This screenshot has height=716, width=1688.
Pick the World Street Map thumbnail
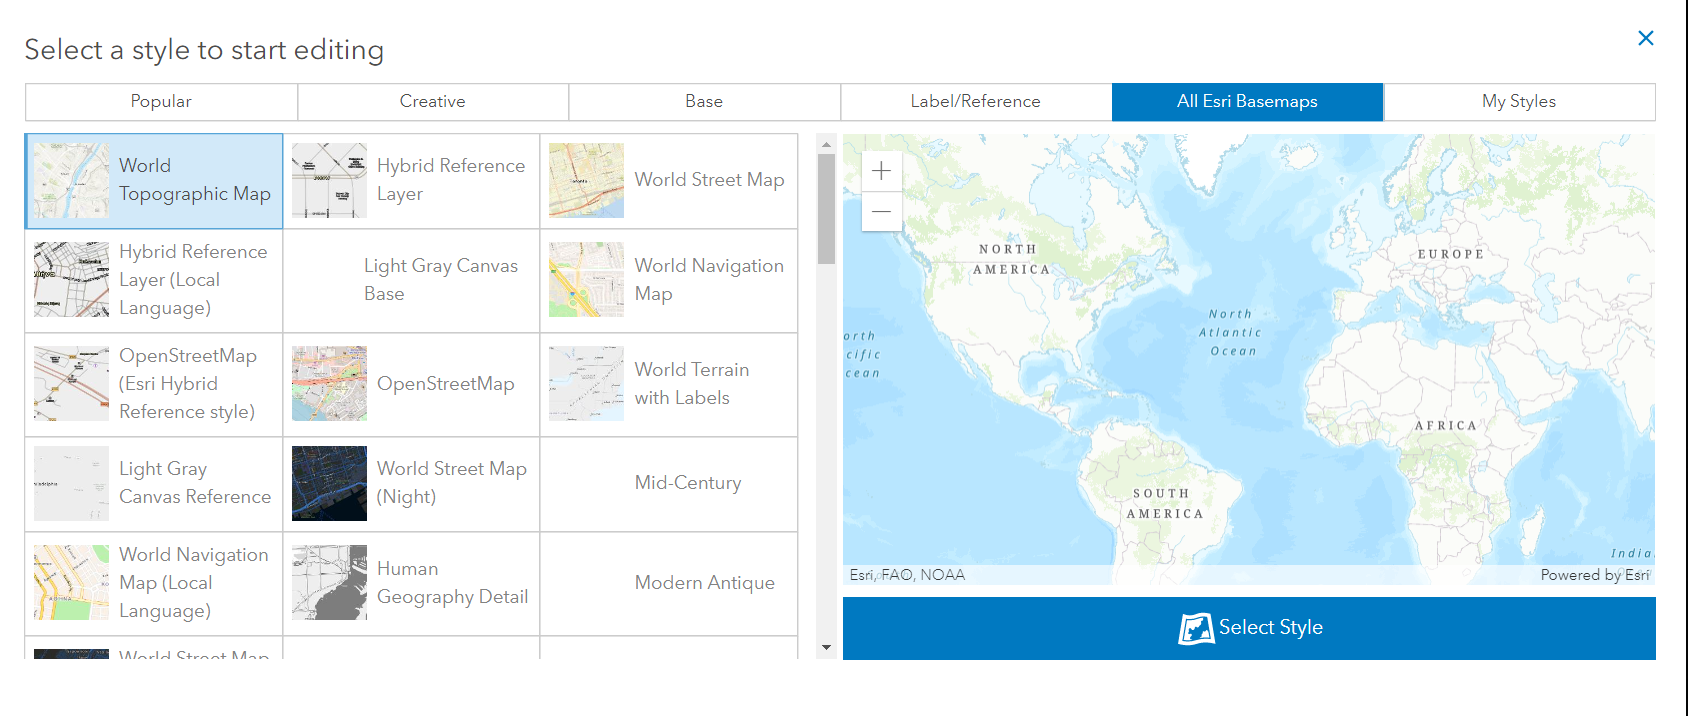point(586,181)
